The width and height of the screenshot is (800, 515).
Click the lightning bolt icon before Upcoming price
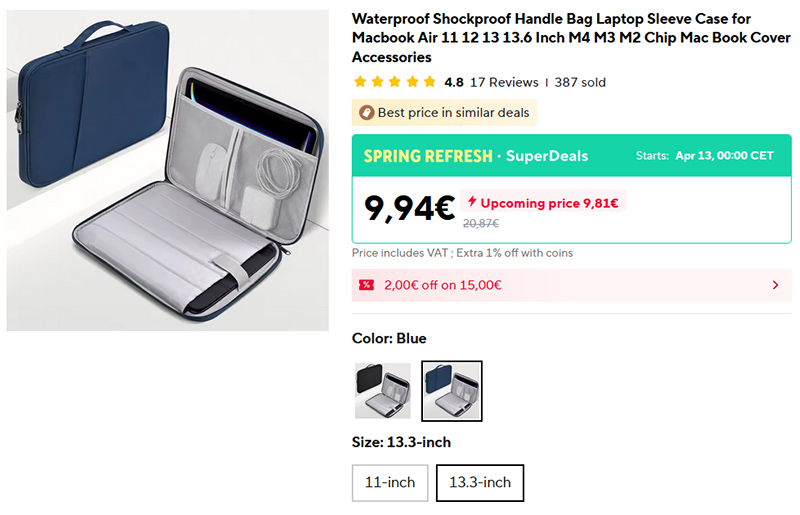tap(472, 202)
